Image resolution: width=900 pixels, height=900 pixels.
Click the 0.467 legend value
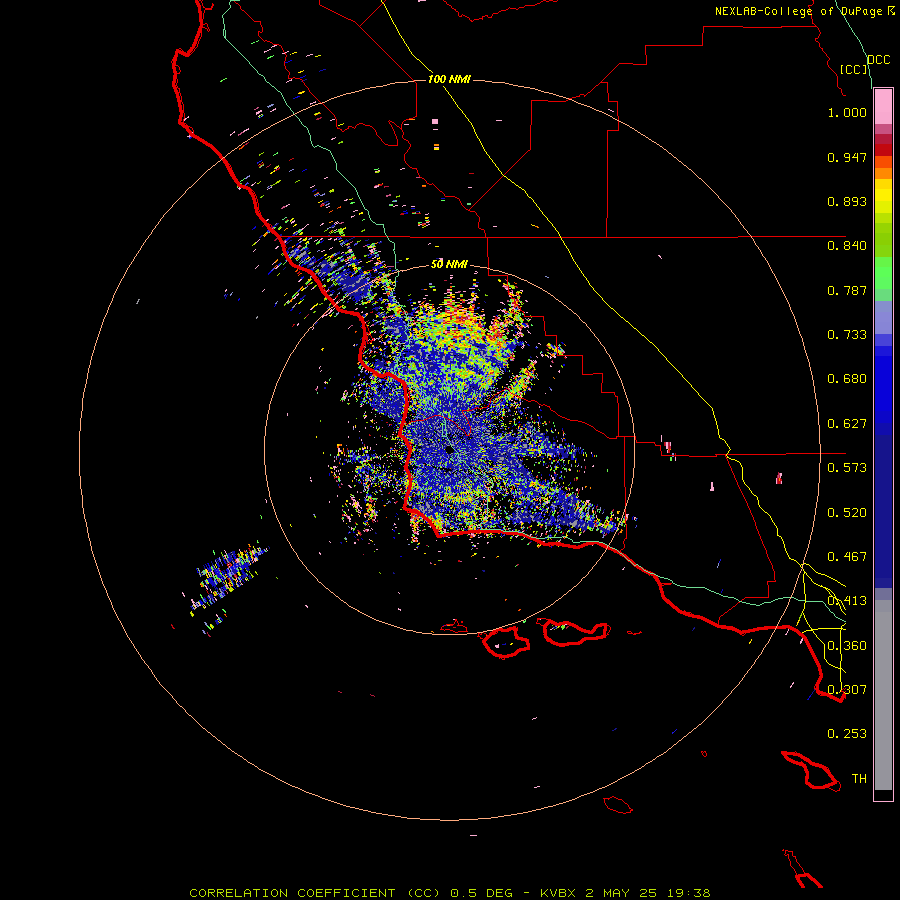click(x=847, y=557)
